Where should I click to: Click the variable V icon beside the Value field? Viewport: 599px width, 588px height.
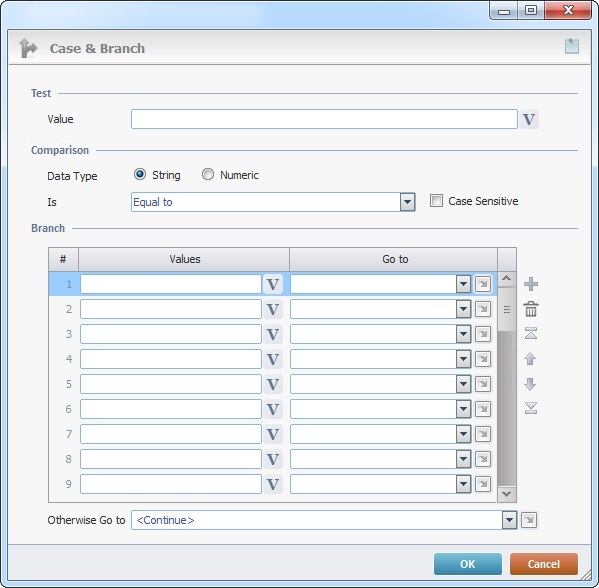point(529,119)
